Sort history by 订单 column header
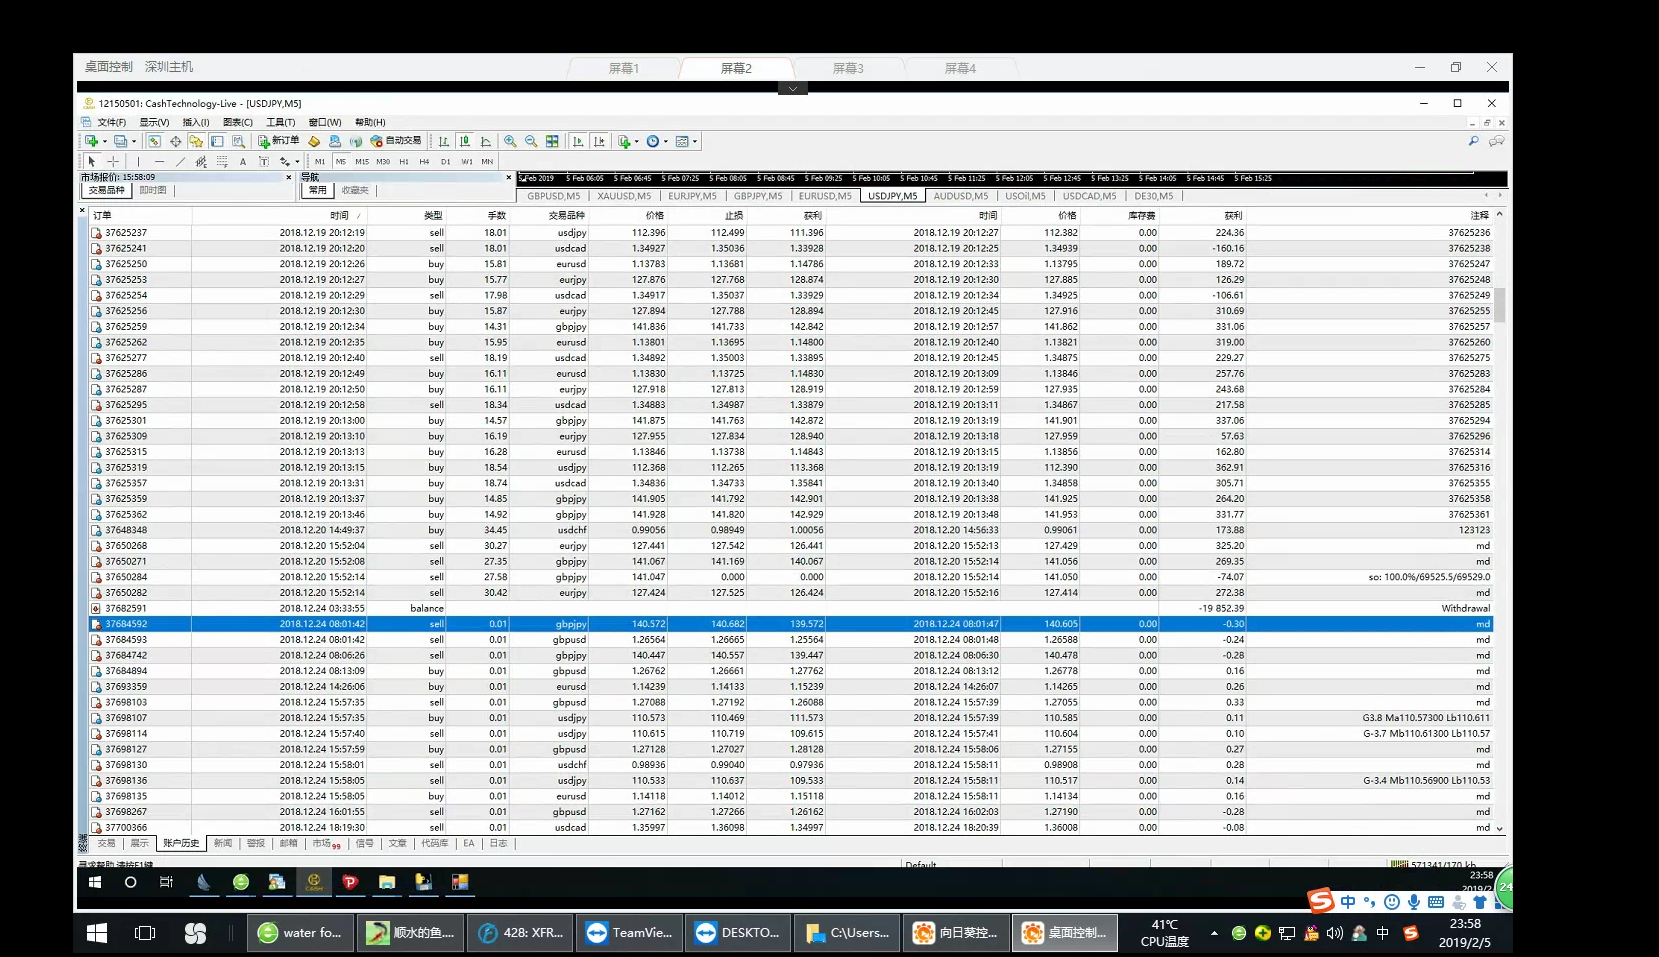The width and height of the screenshot is (1659, 957). [140, 215]
